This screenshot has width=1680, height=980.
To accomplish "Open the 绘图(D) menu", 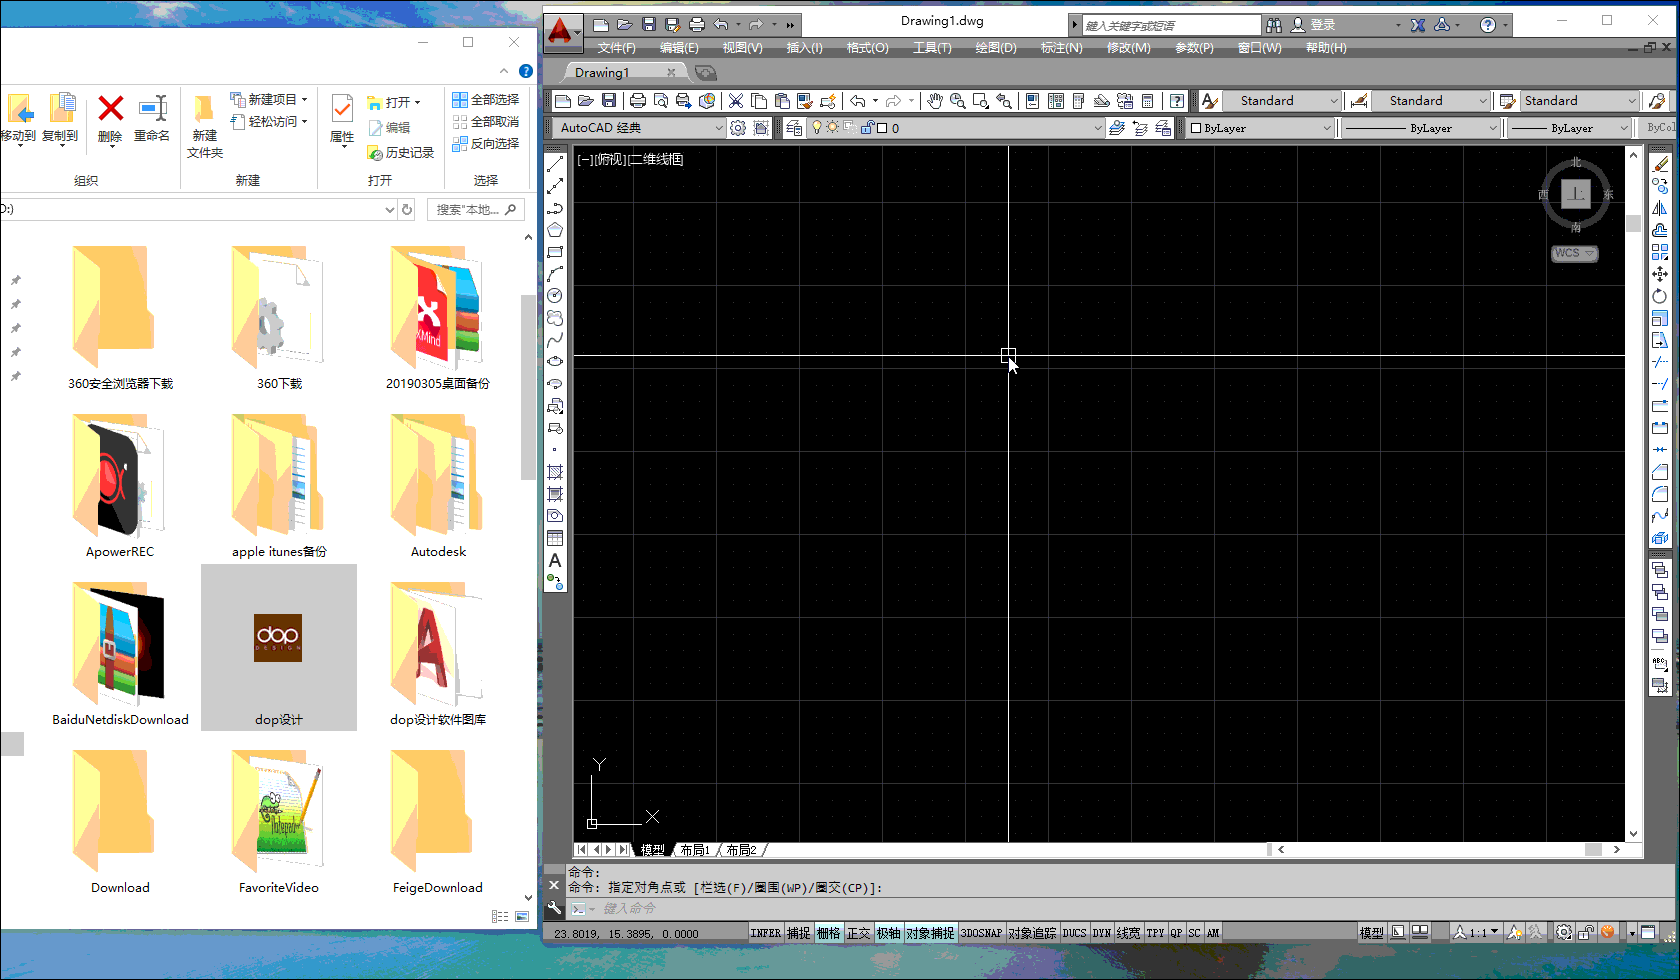I will pyautogui.click(x=995, y=48).
